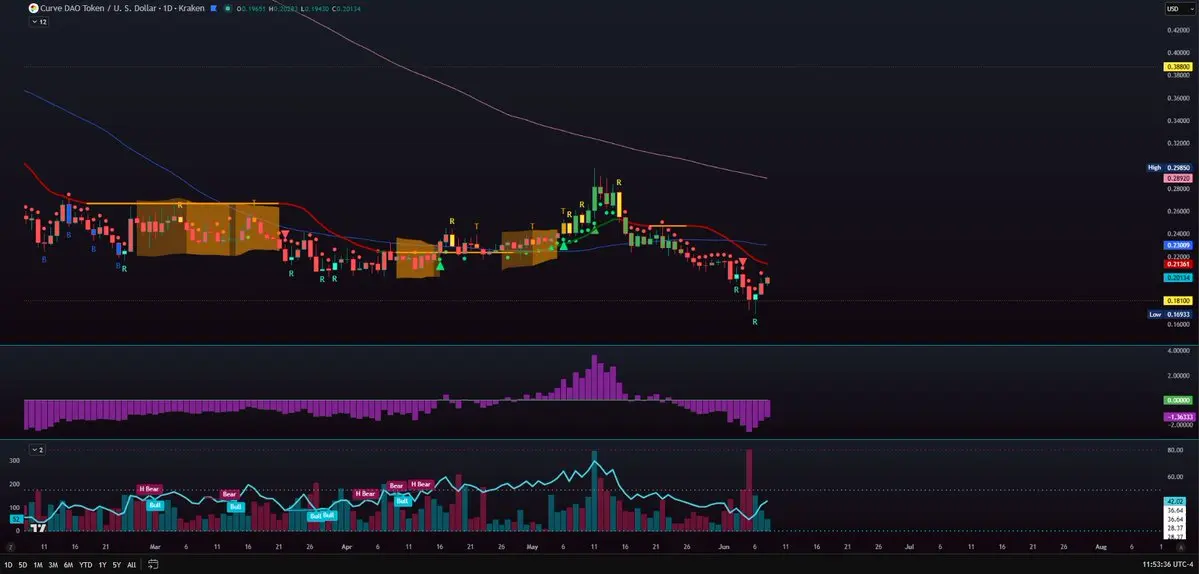The image size is (1199, 574).
Task: Click the May date on time axis
Action: (532, 547)
